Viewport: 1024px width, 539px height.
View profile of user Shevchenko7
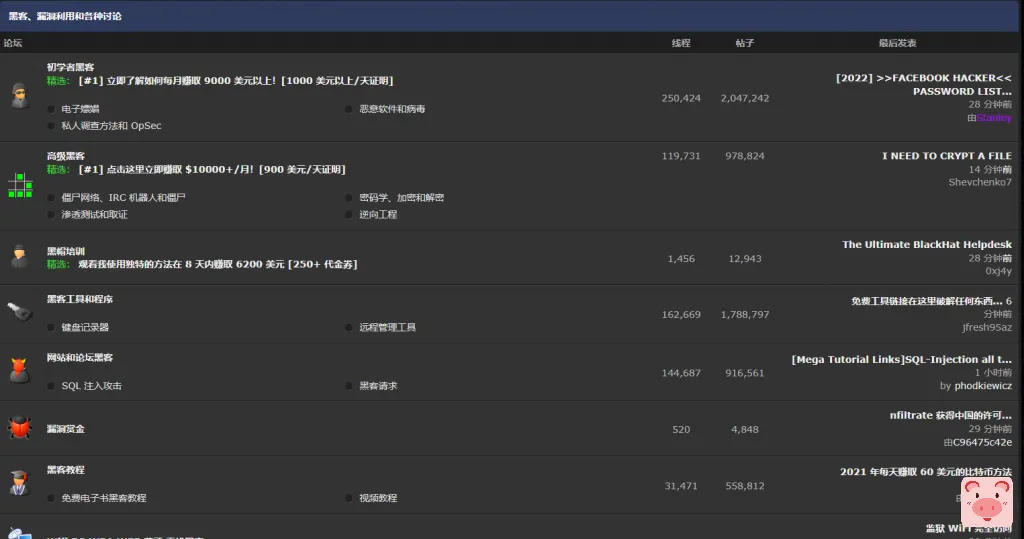pos(980,182)
